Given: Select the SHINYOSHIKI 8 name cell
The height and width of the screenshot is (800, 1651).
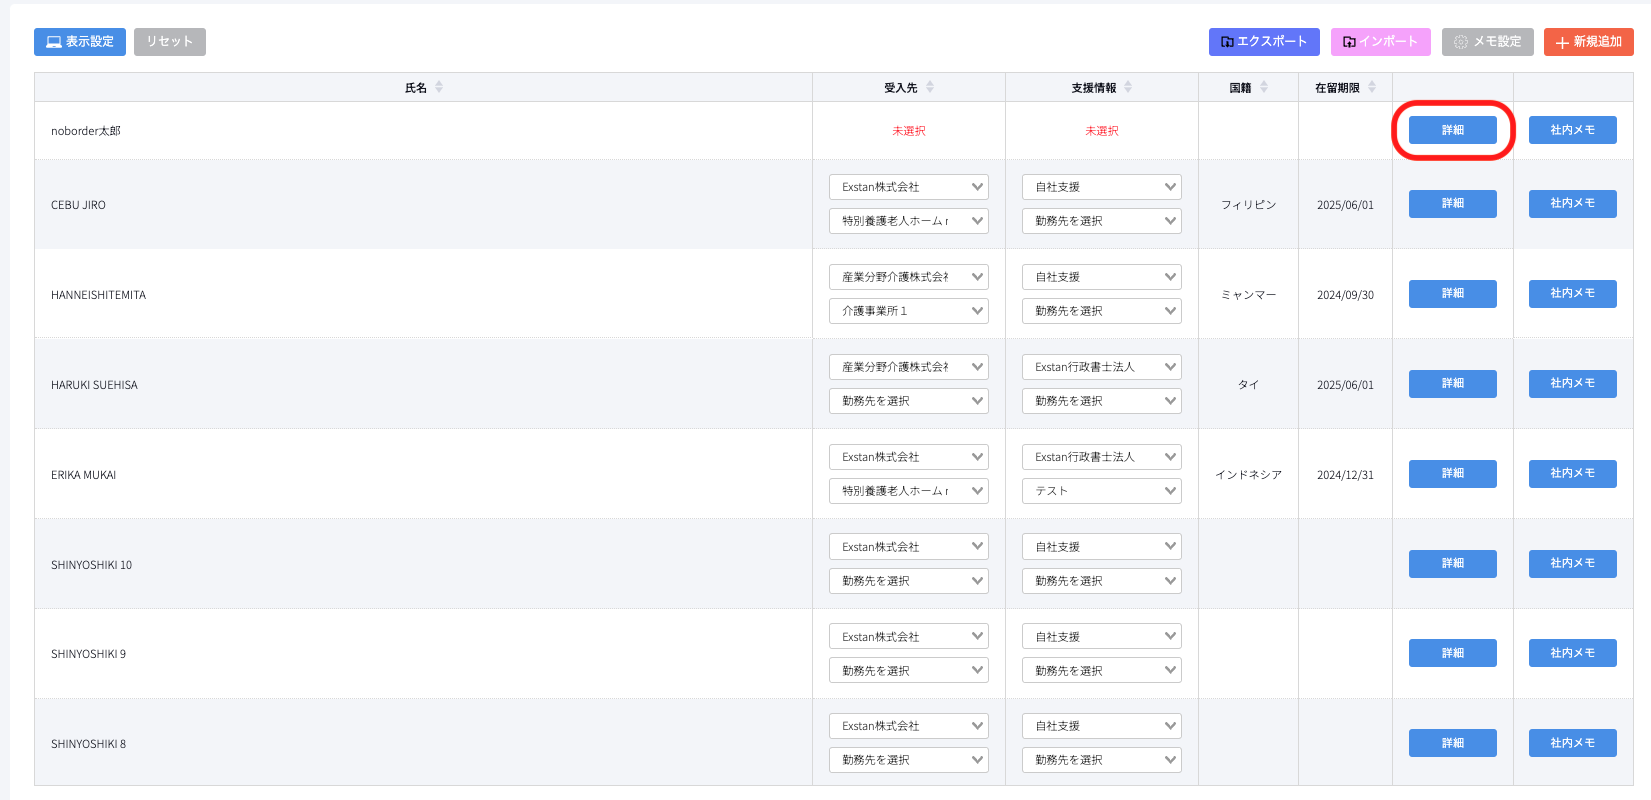Looking at the screenshot, I should 89,744.
